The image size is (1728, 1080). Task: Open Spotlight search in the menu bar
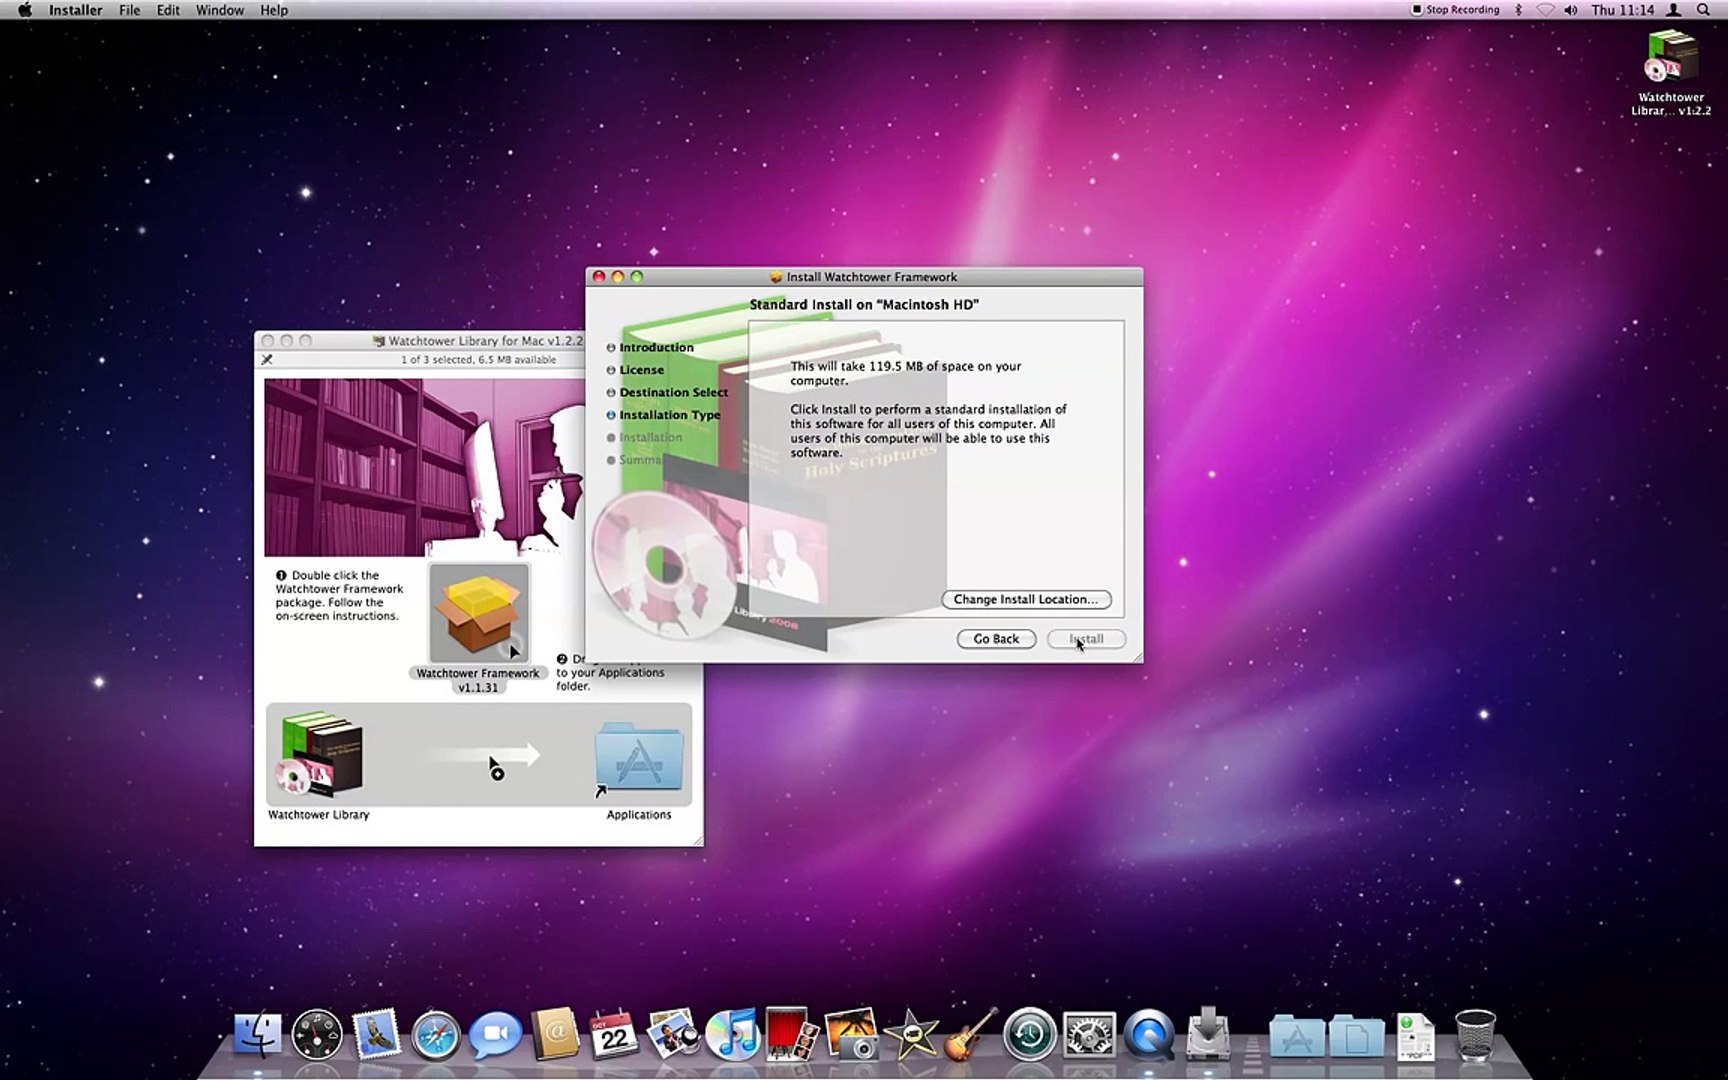point(1703,10)
